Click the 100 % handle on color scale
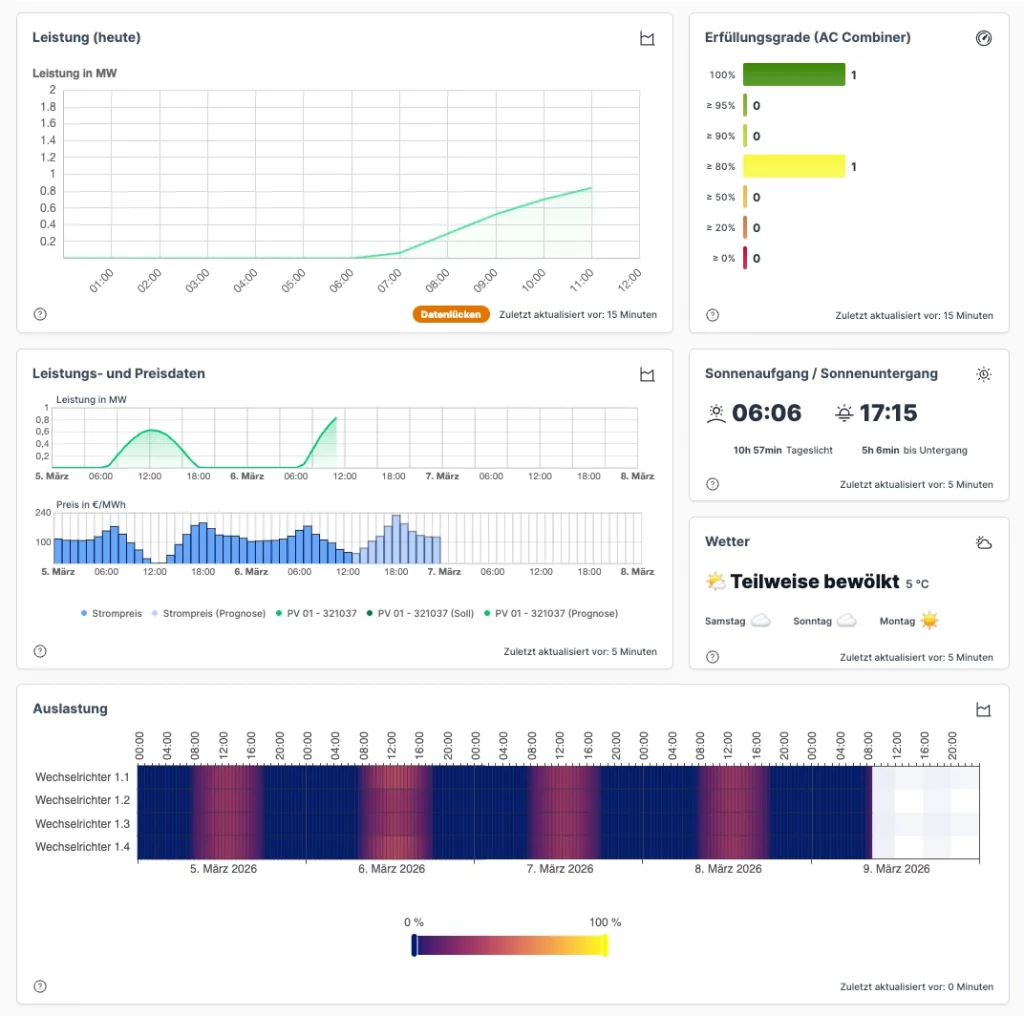 point(605,945)
